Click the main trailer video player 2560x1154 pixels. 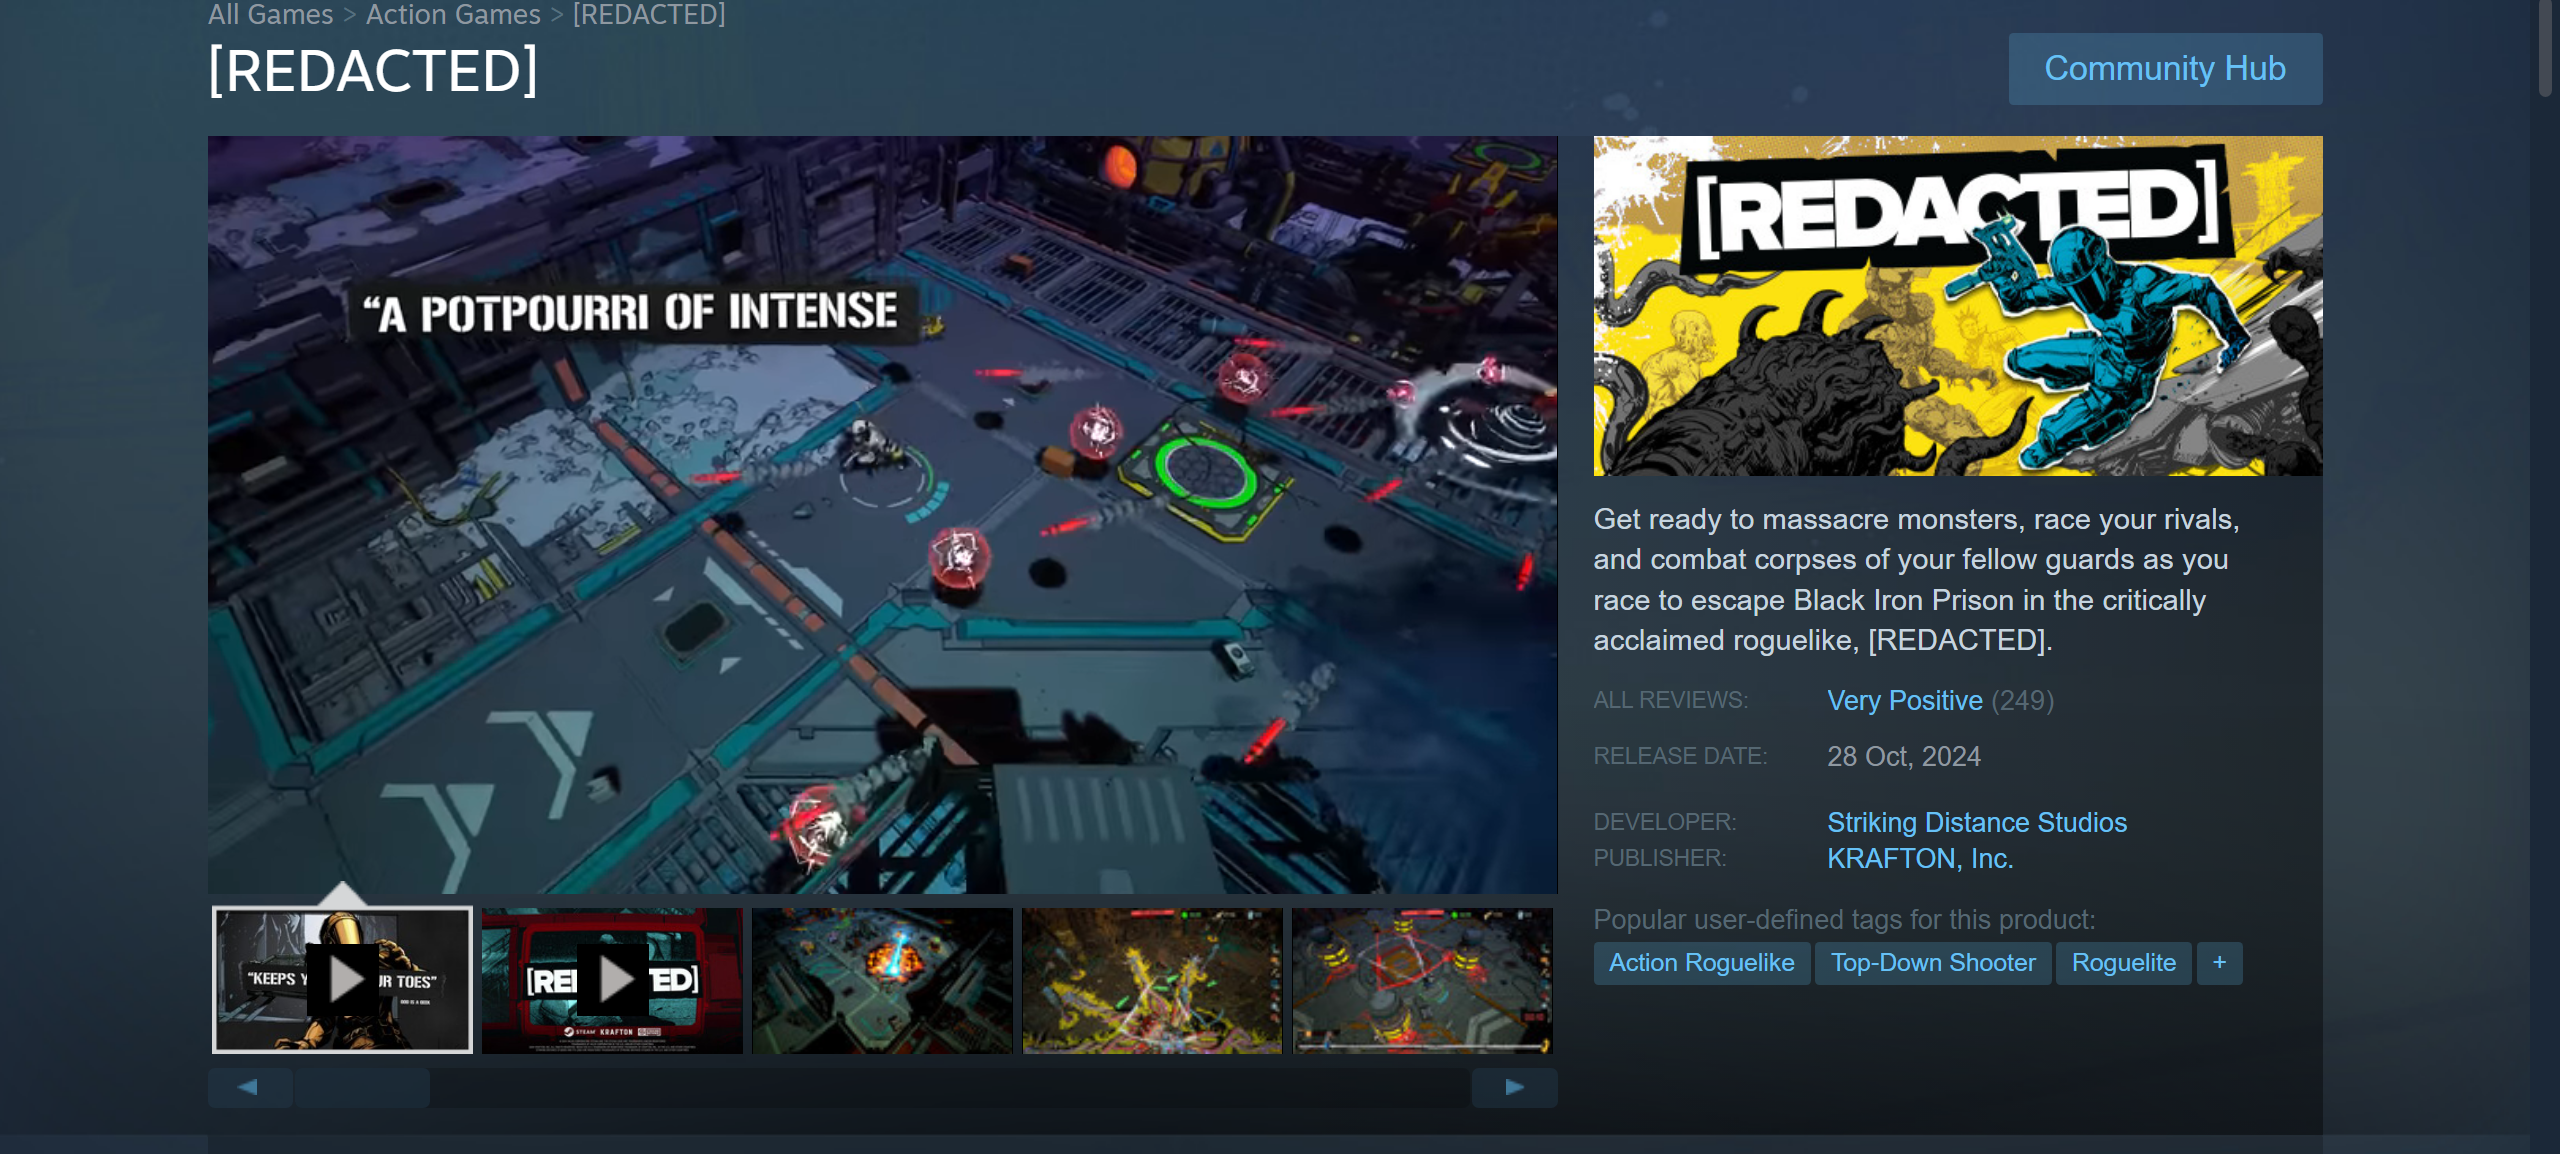click(882, 514)
